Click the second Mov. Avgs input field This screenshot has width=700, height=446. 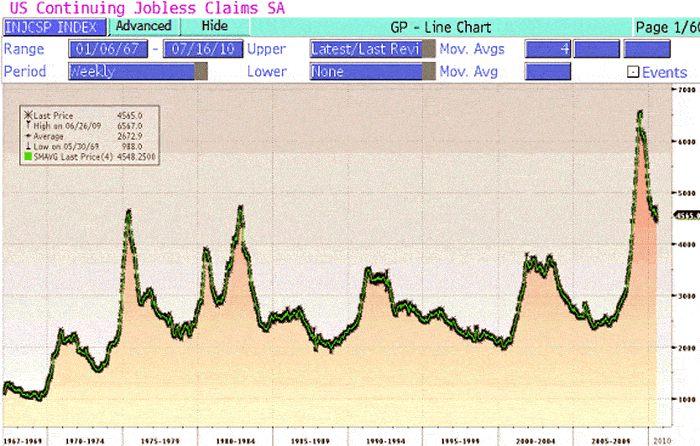(x=596, y=48)
